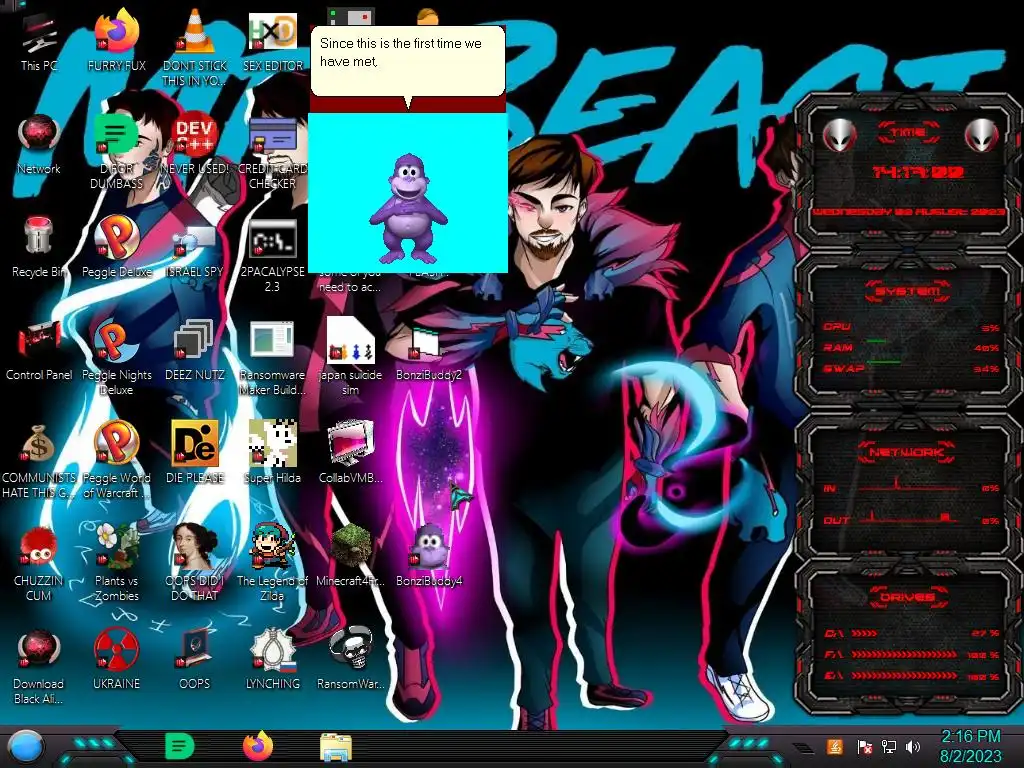
Task: Open Control Panel desktop icon
Action: point(39,349)
